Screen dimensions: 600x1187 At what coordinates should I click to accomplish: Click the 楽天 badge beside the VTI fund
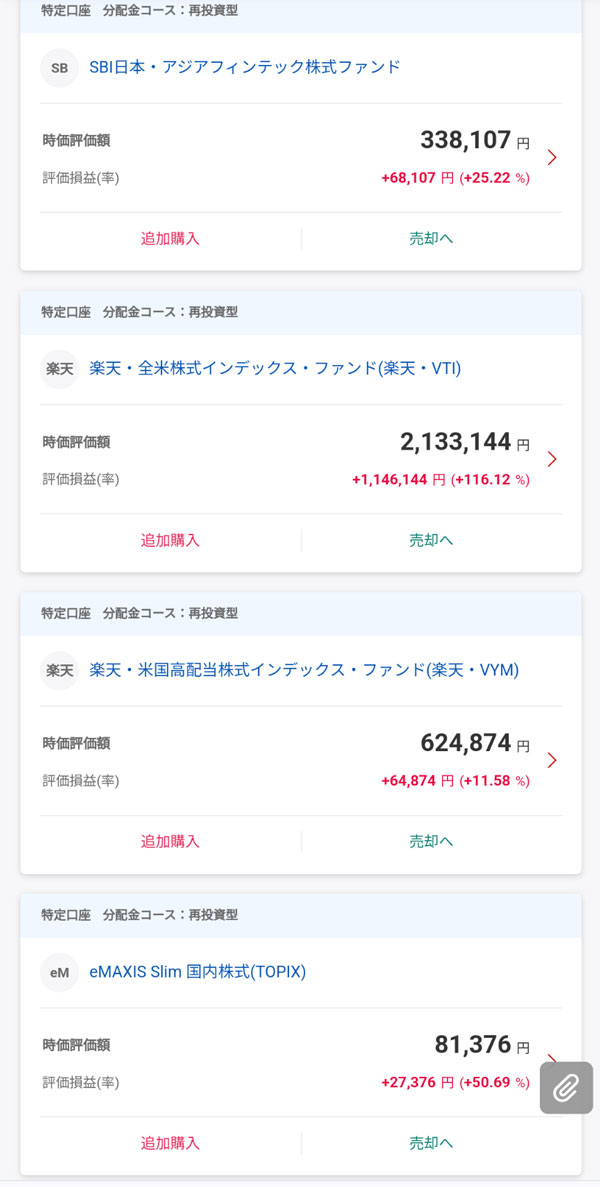[x=59, y=369]
